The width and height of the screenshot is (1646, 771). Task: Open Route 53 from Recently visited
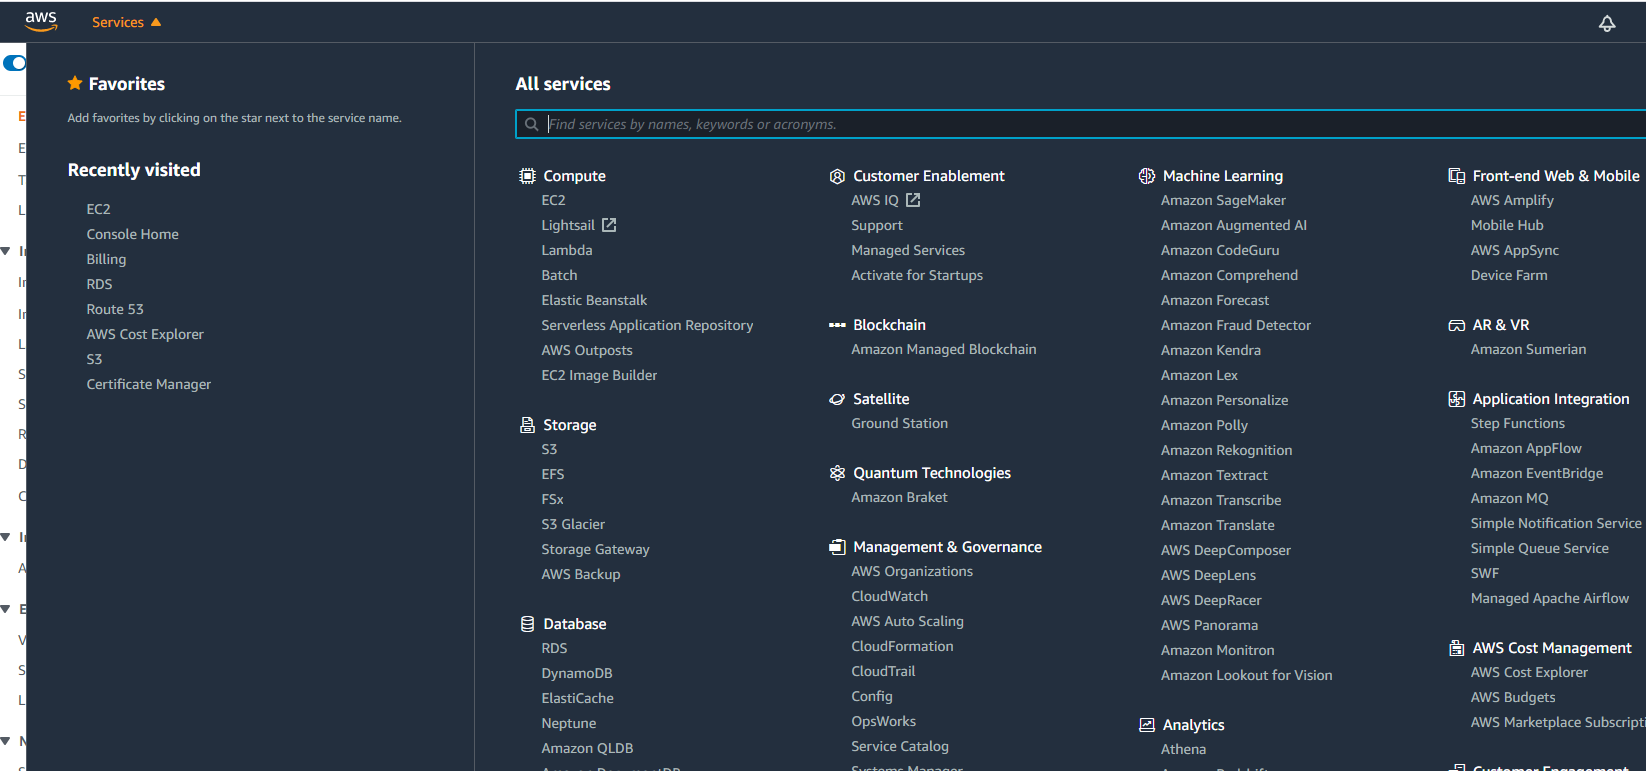115,309
